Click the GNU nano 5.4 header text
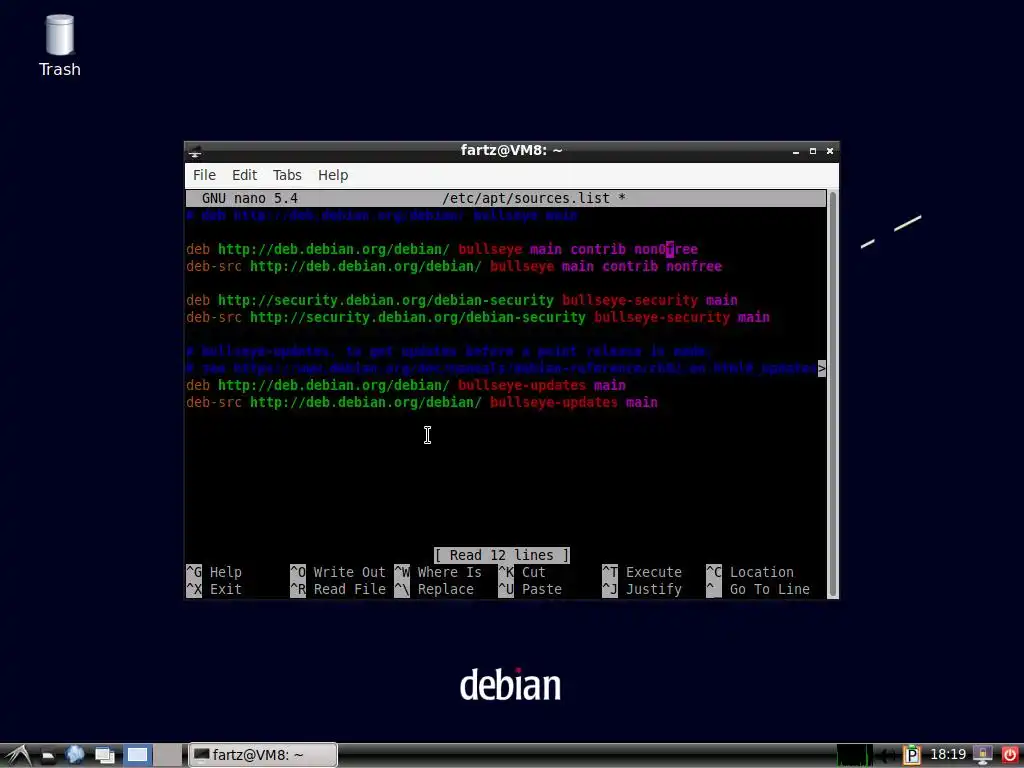This screenshot has width=1024, height=768. coord(249,199)
